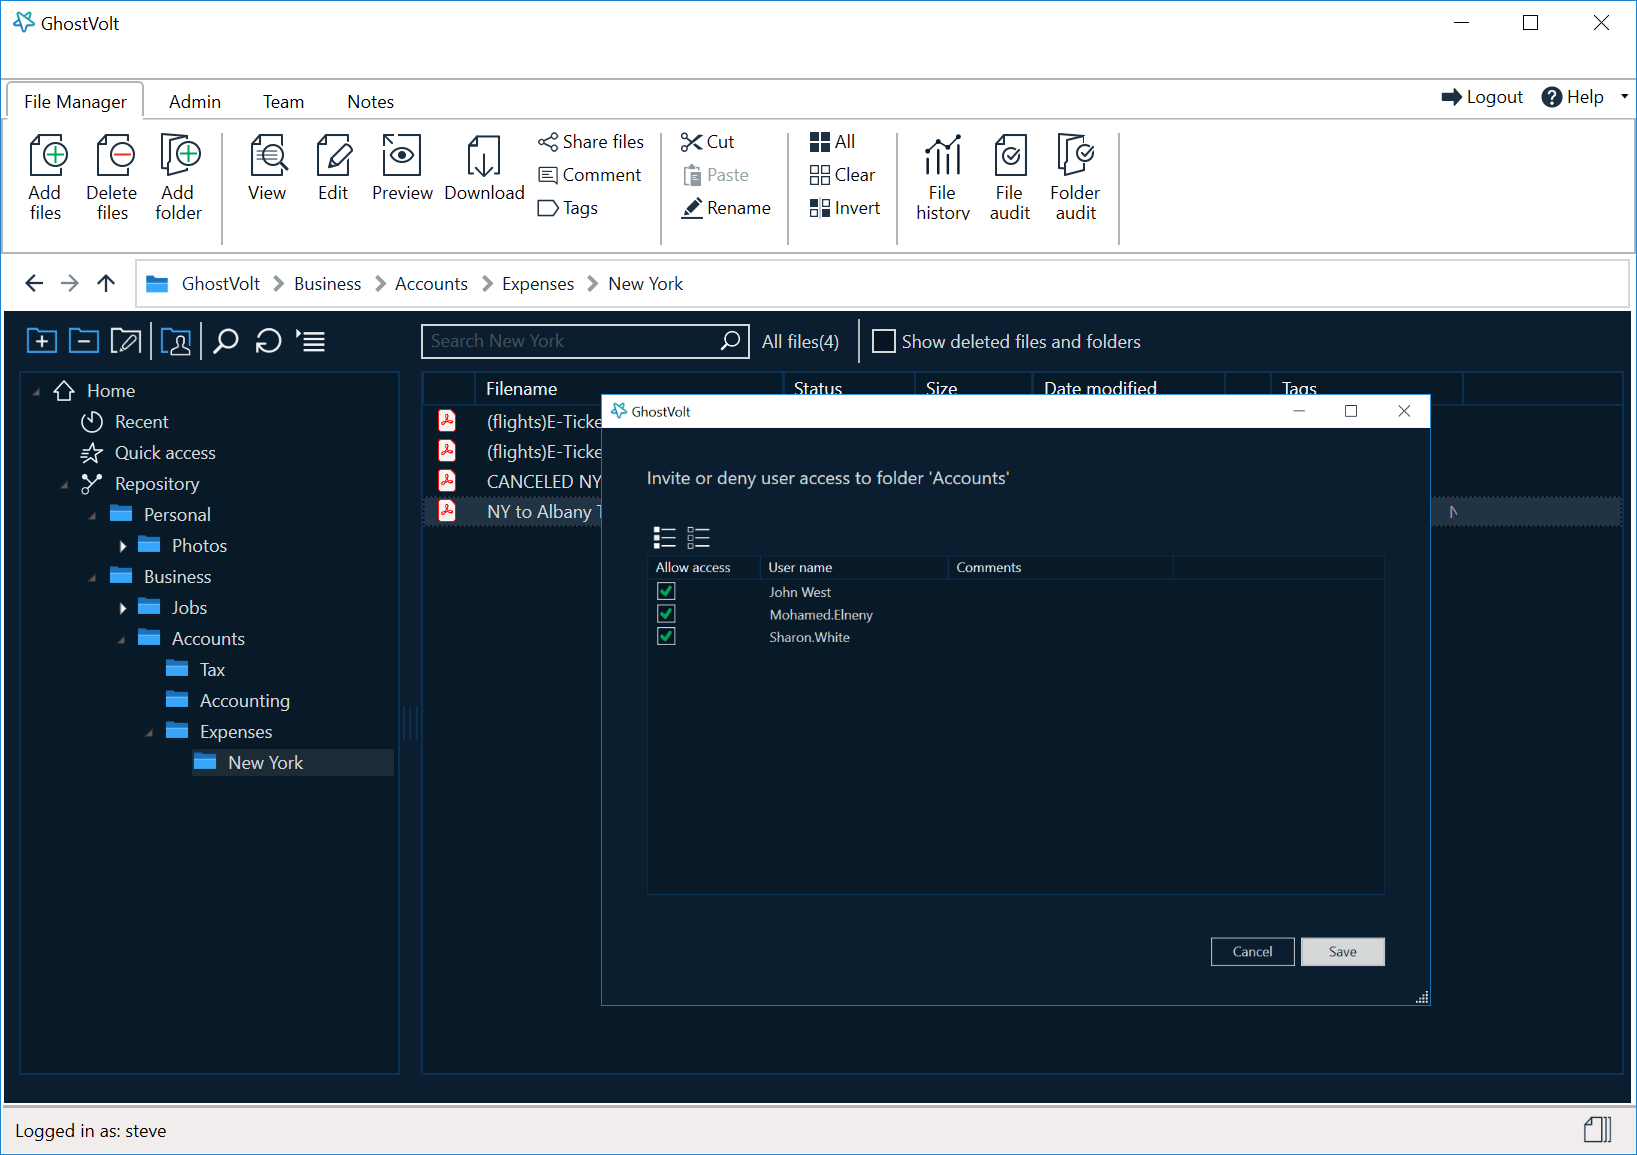The width and height of the screenshot is (1637, 1155).
Task: Switch to the File Manager tab
Action: [x=75, y=101]
